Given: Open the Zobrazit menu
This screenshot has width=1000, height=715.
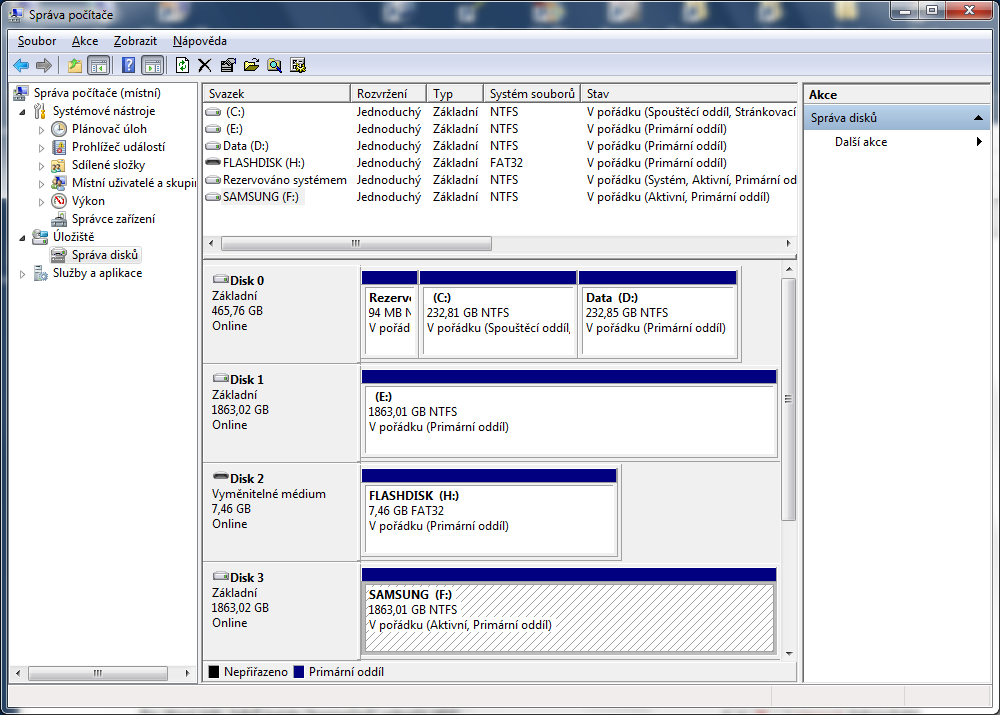Looking at the screenshot, I should pos(135,41).
